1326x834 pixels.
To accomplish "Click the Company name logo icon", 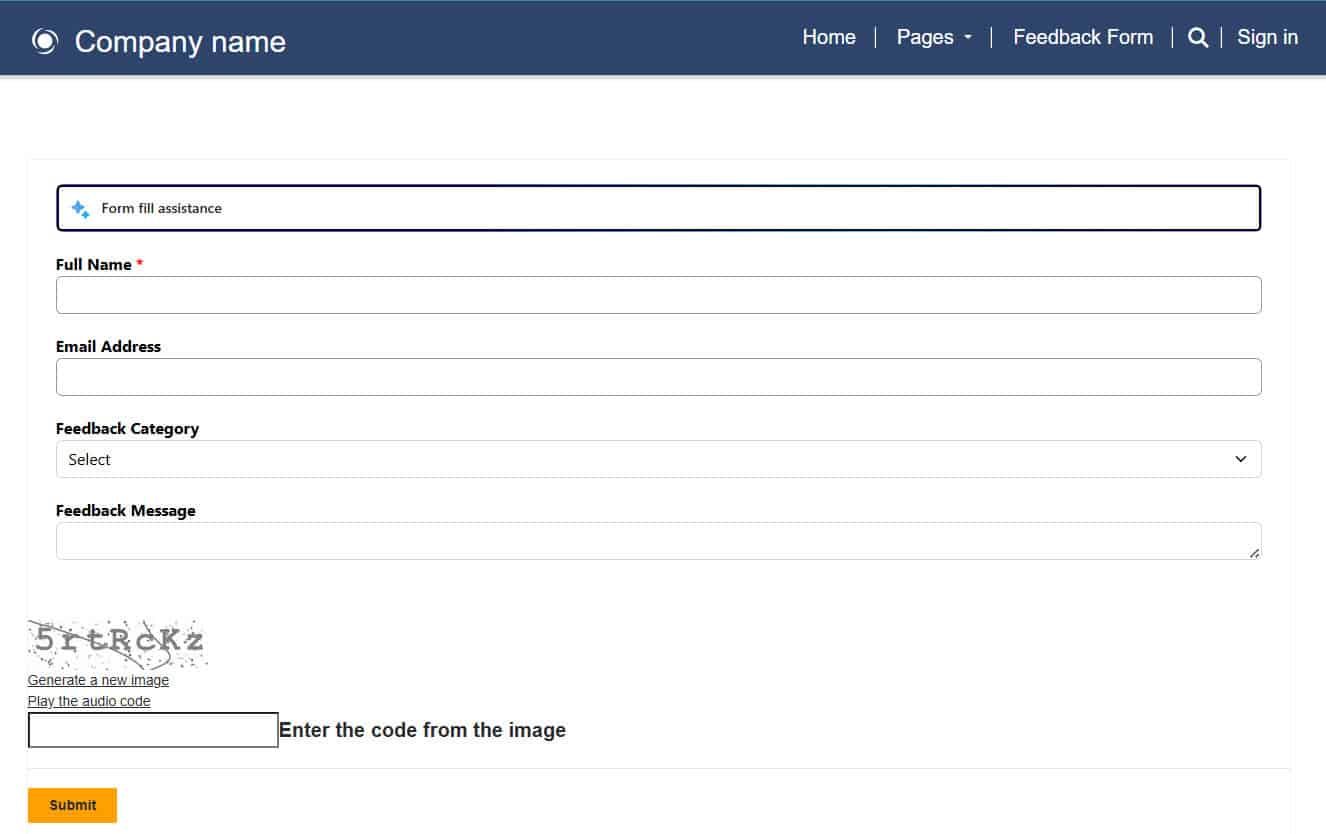I will coord(45,41).
